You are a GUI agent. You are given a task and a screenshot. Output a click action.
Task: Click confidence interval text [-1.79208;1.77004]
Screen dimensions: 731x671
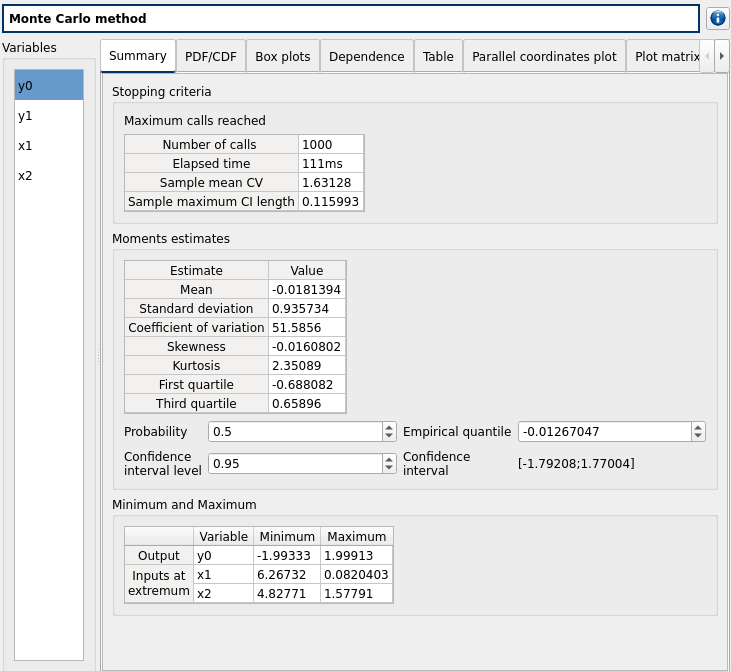coord(576,463)
